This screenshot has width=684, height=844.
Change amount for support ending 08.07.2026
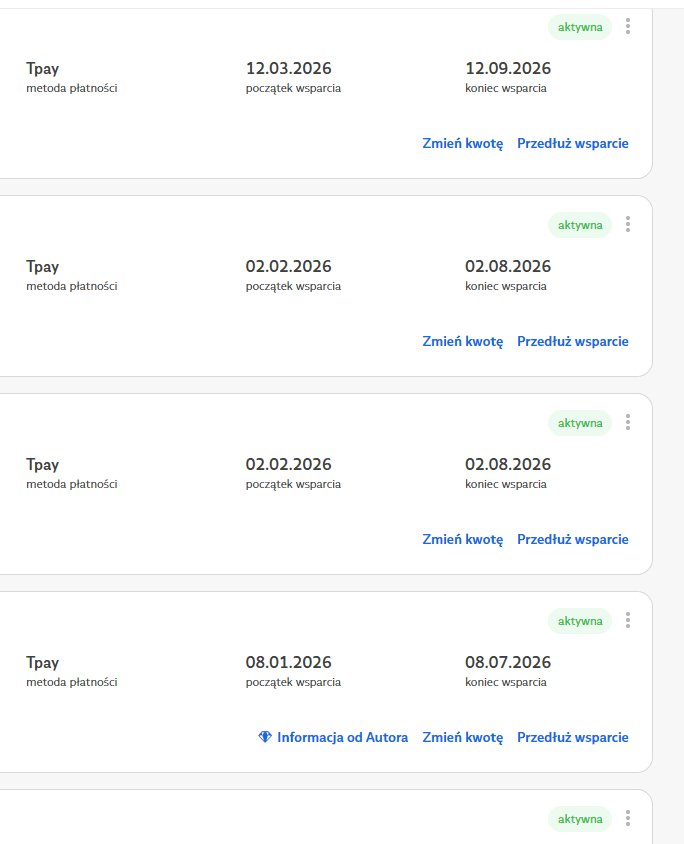point(463,737)
